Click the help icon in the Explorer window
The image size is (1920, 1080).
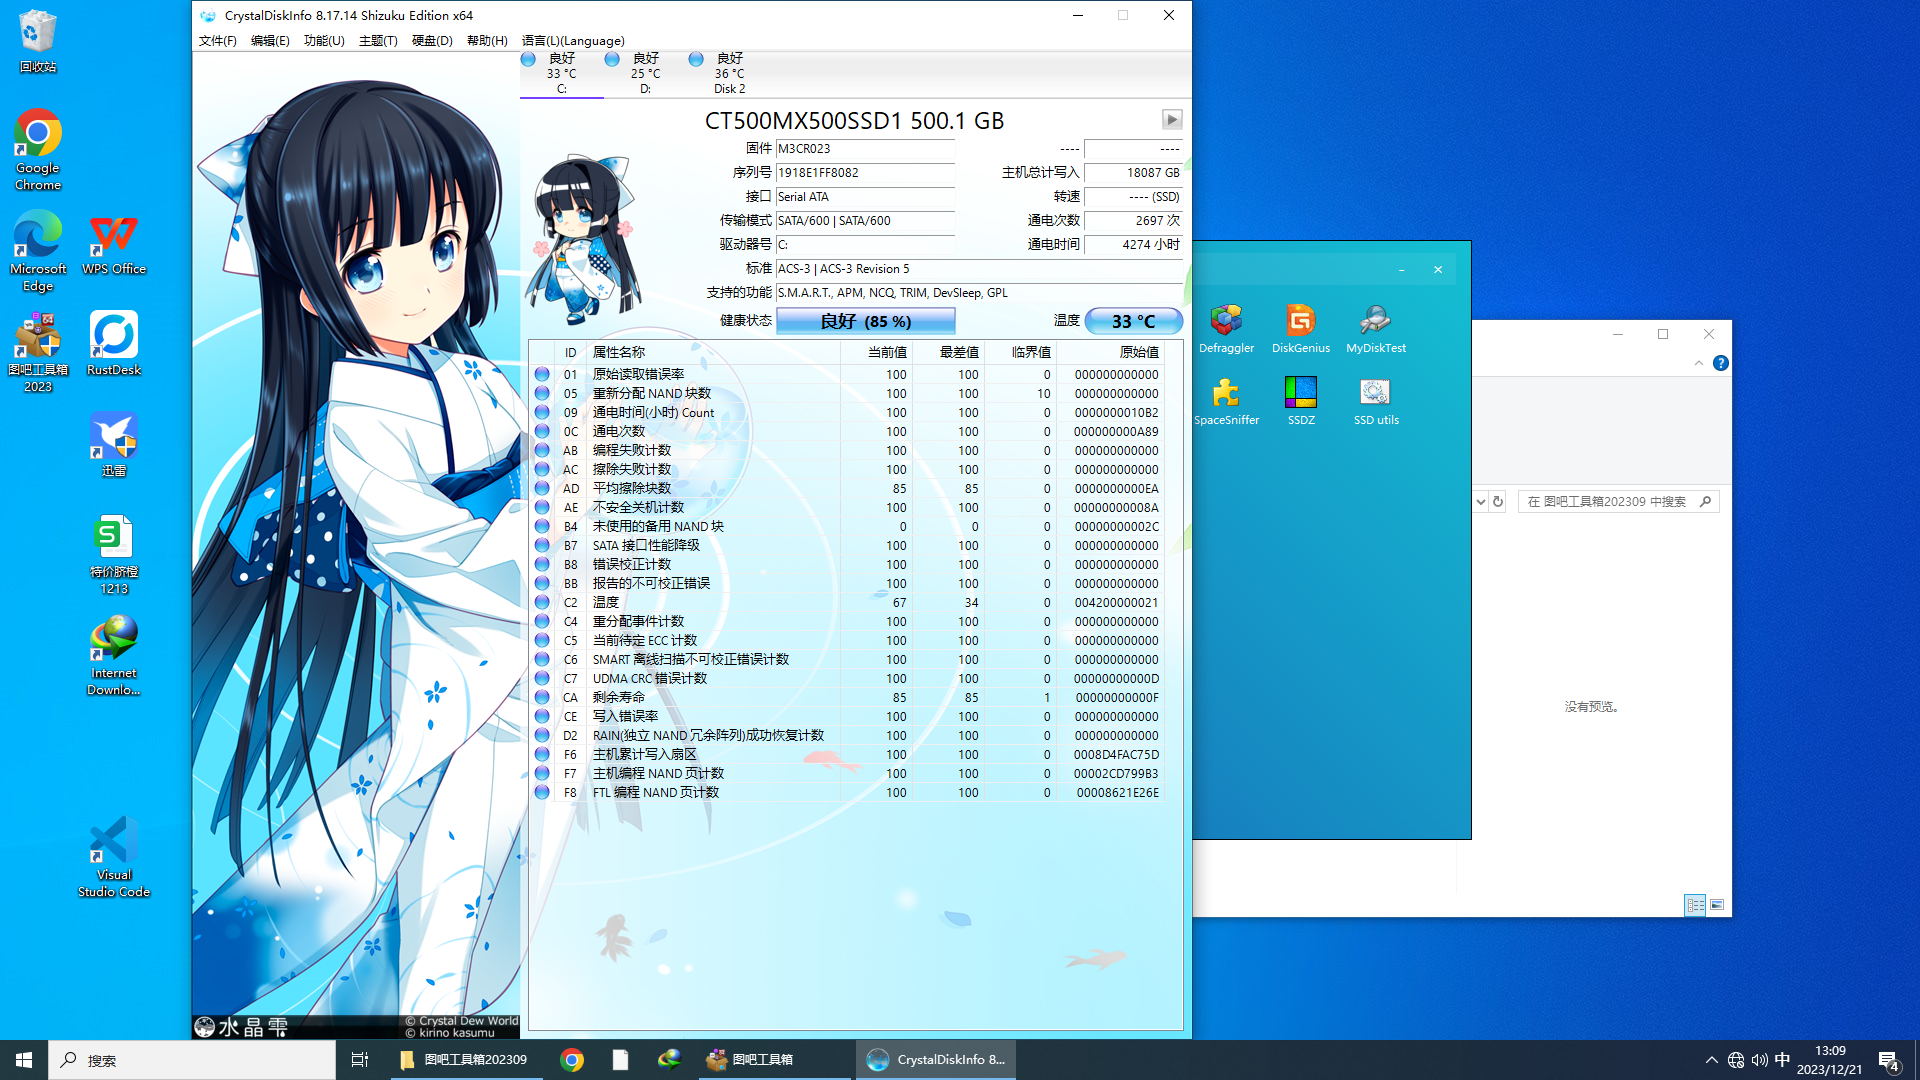coord(1721,363)
